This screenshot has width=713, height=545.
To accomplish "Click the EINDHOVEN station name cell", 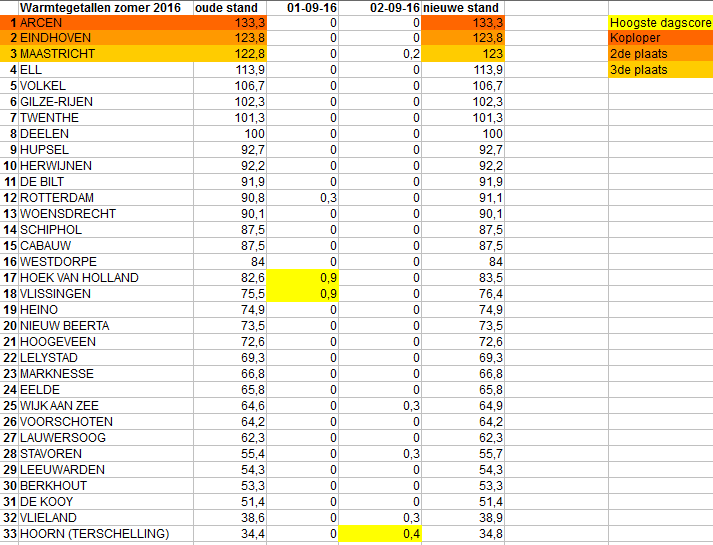I will [106, 38].
